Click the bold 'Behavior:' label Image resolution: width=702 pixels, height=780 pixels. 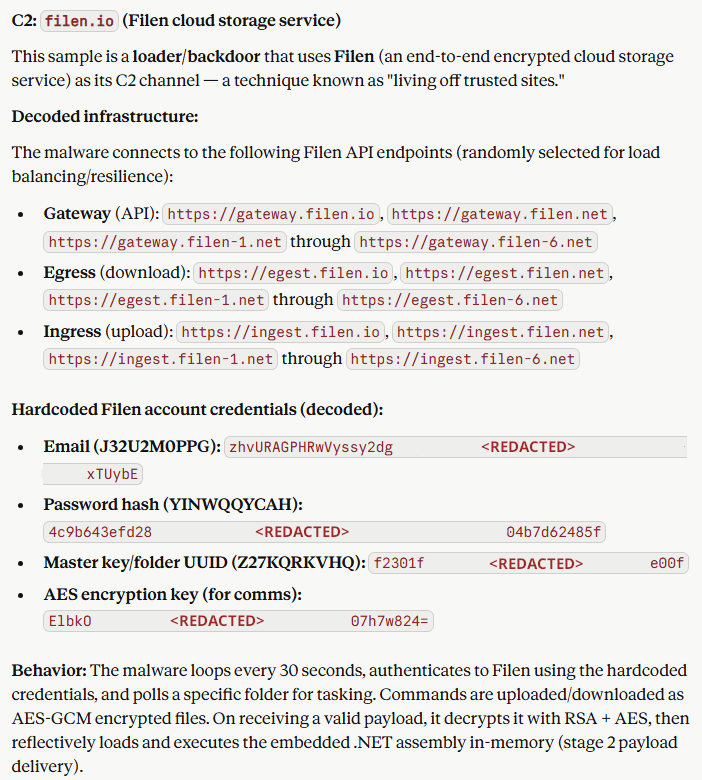[x=49, y=670]
